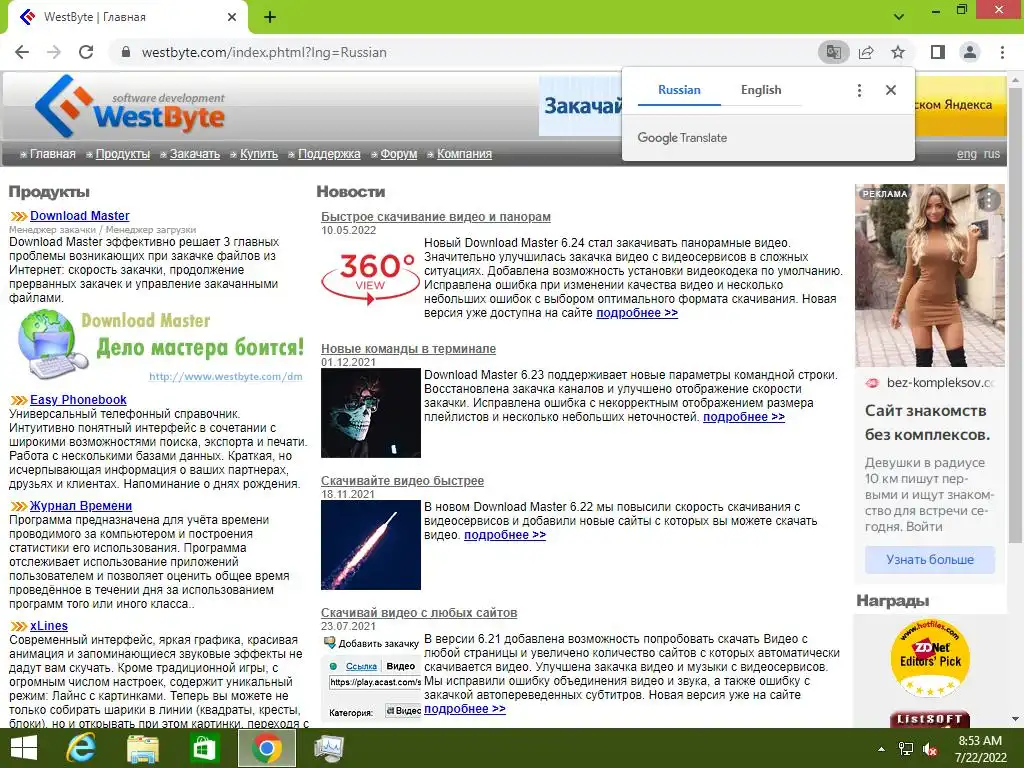
Task: Open the Закачать menu item
Action: click(195, 154)
